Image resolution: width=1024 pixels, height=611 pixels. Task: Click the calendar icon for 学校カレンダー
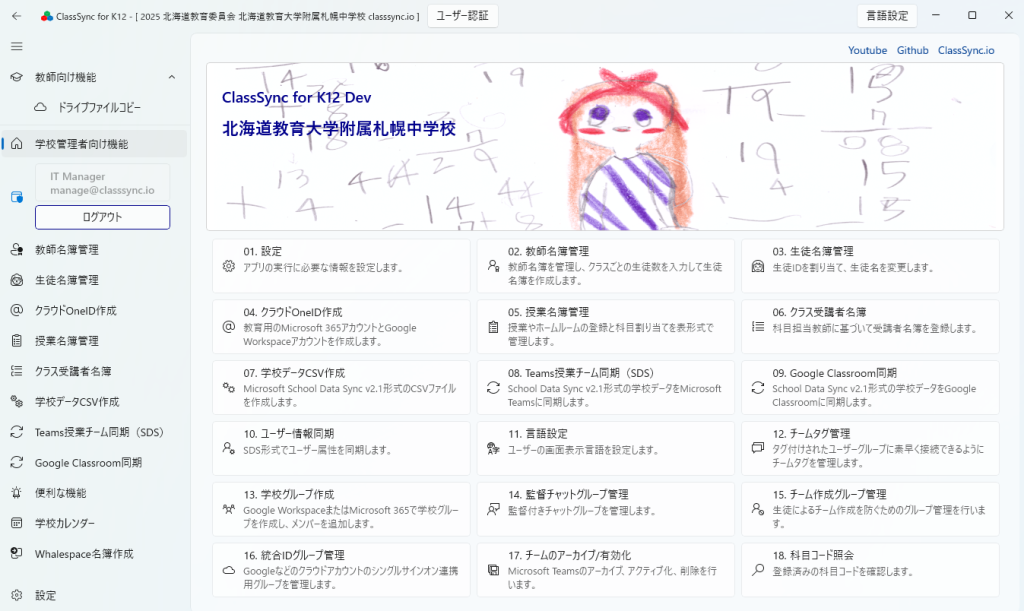point(16,523)
